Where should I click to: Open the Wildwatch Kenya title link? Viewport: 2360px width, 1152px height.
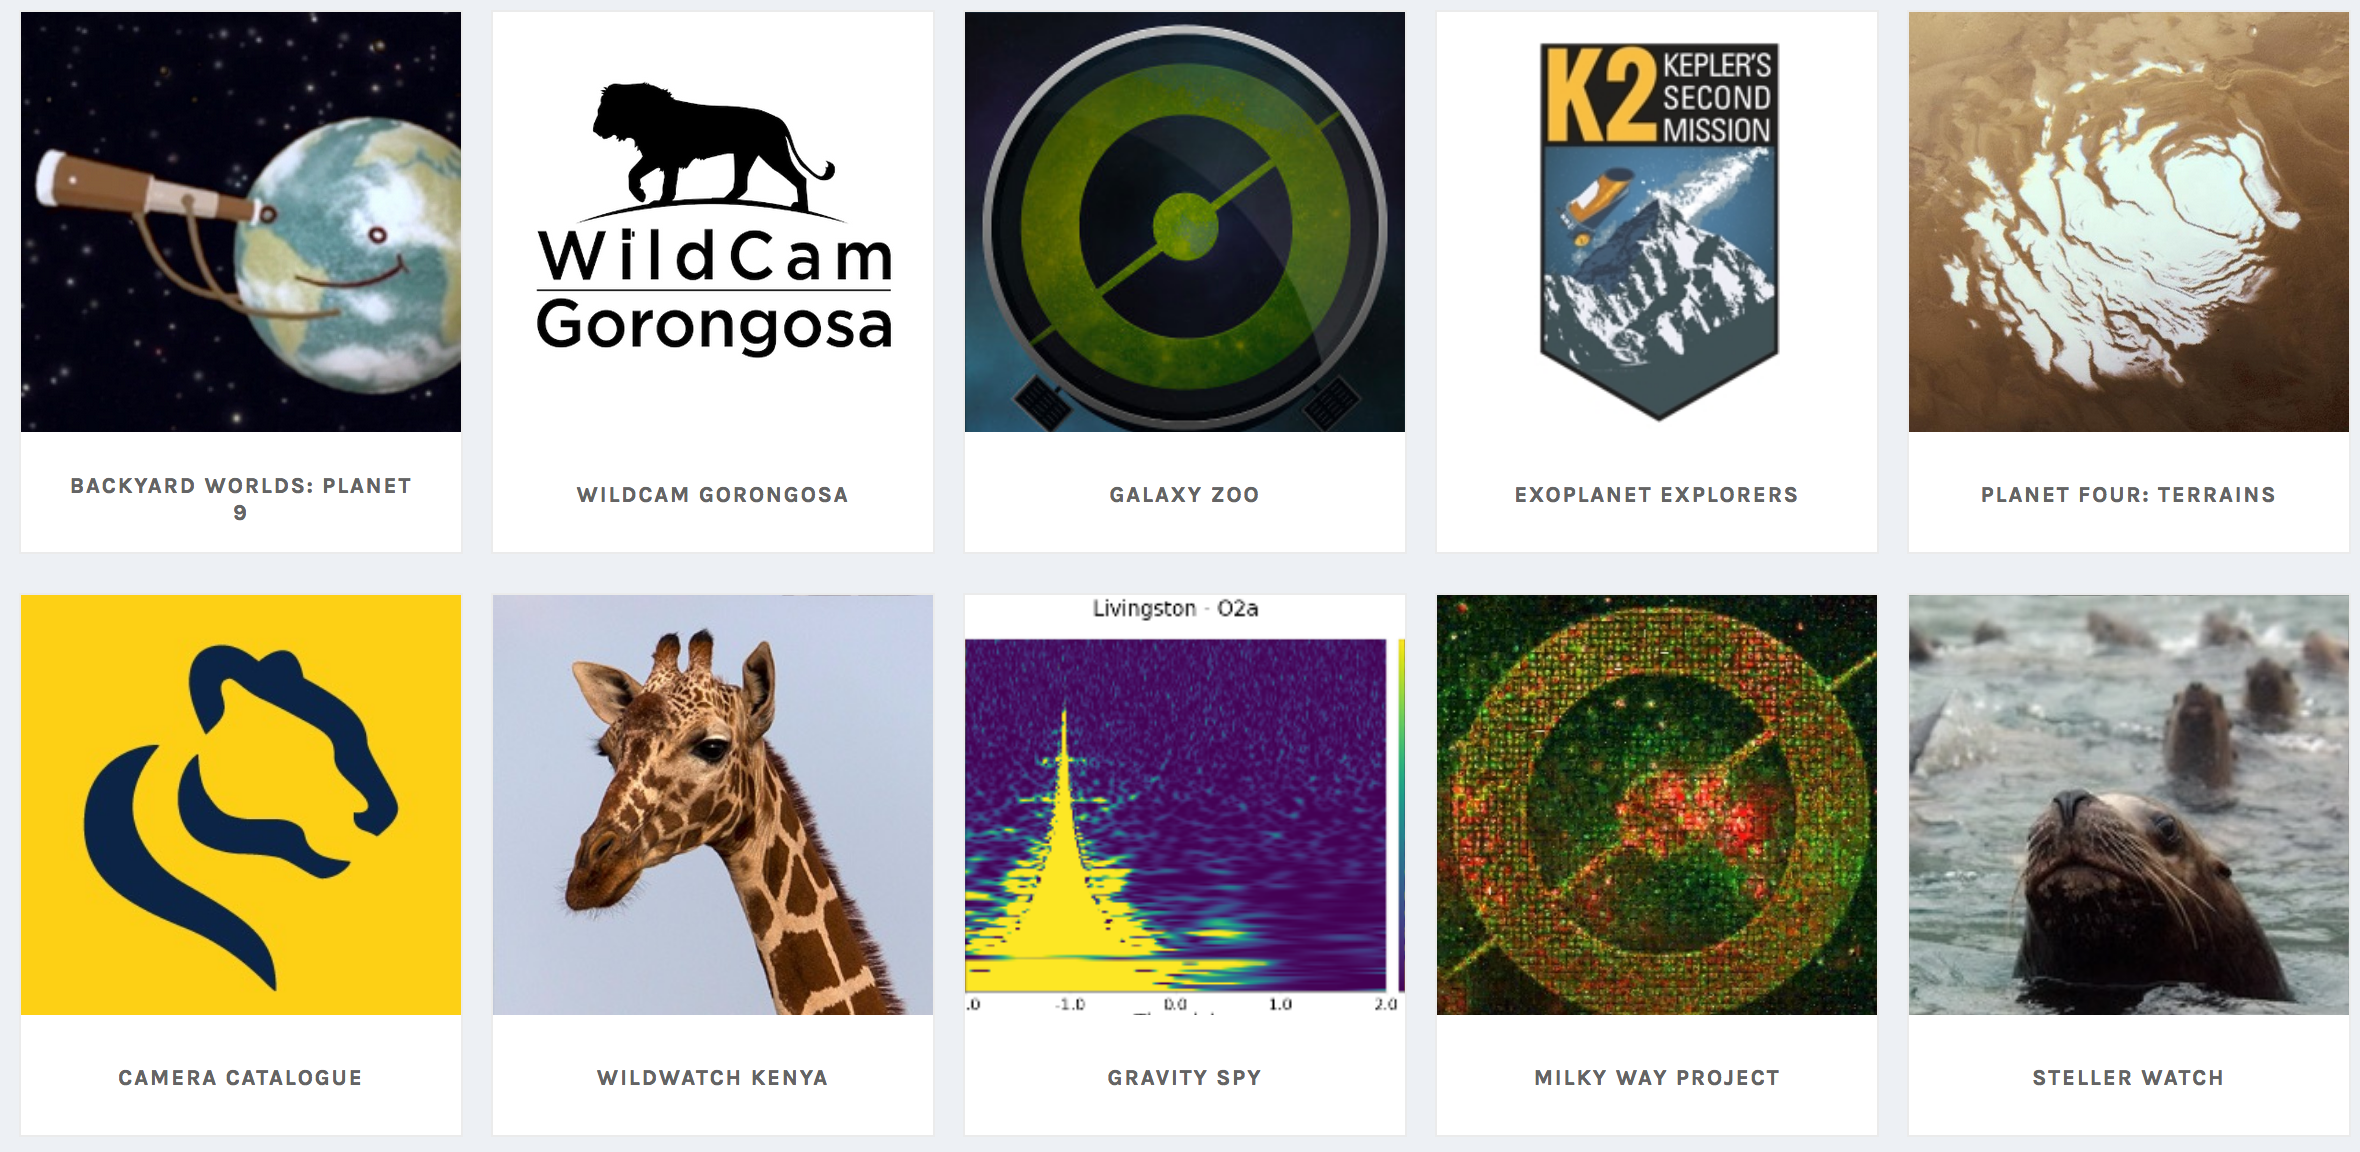tap(713, 1078)
